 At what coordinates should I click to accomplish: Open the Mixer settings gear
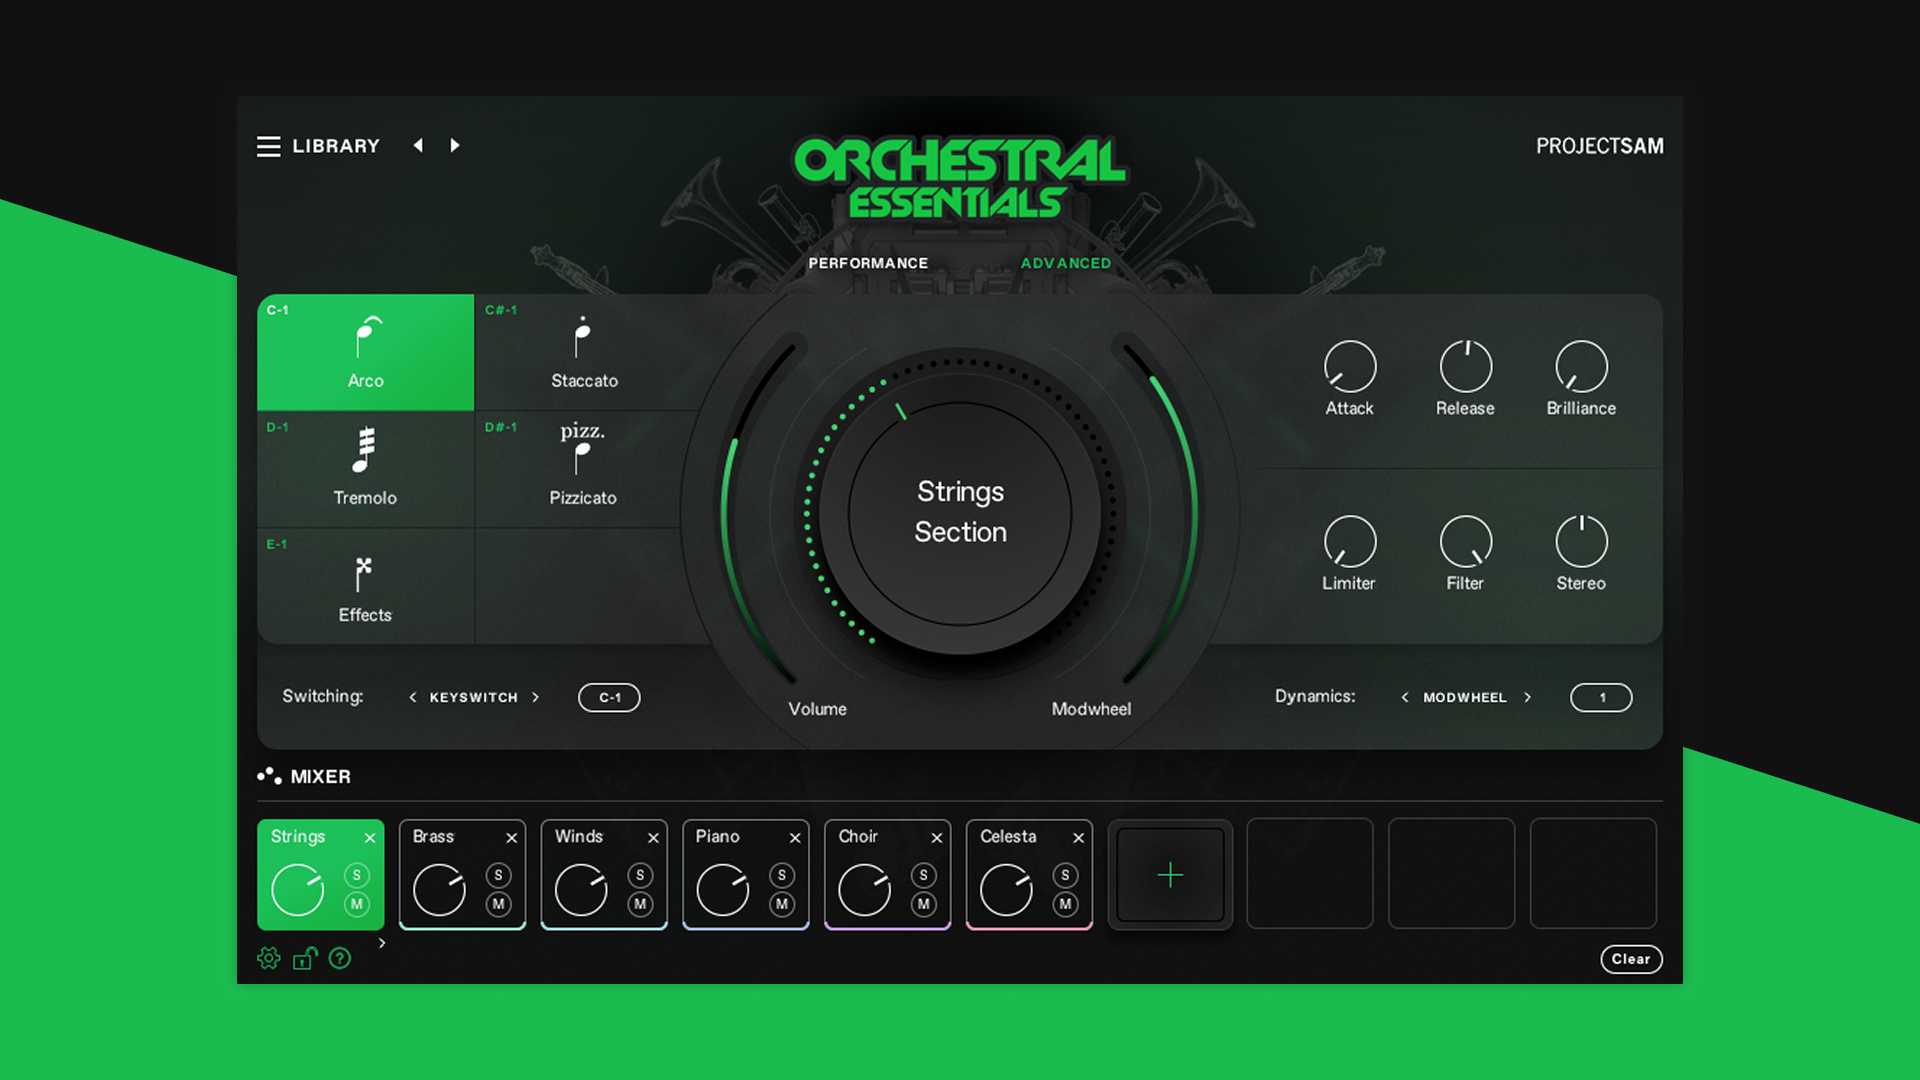(x=268, y=958)
